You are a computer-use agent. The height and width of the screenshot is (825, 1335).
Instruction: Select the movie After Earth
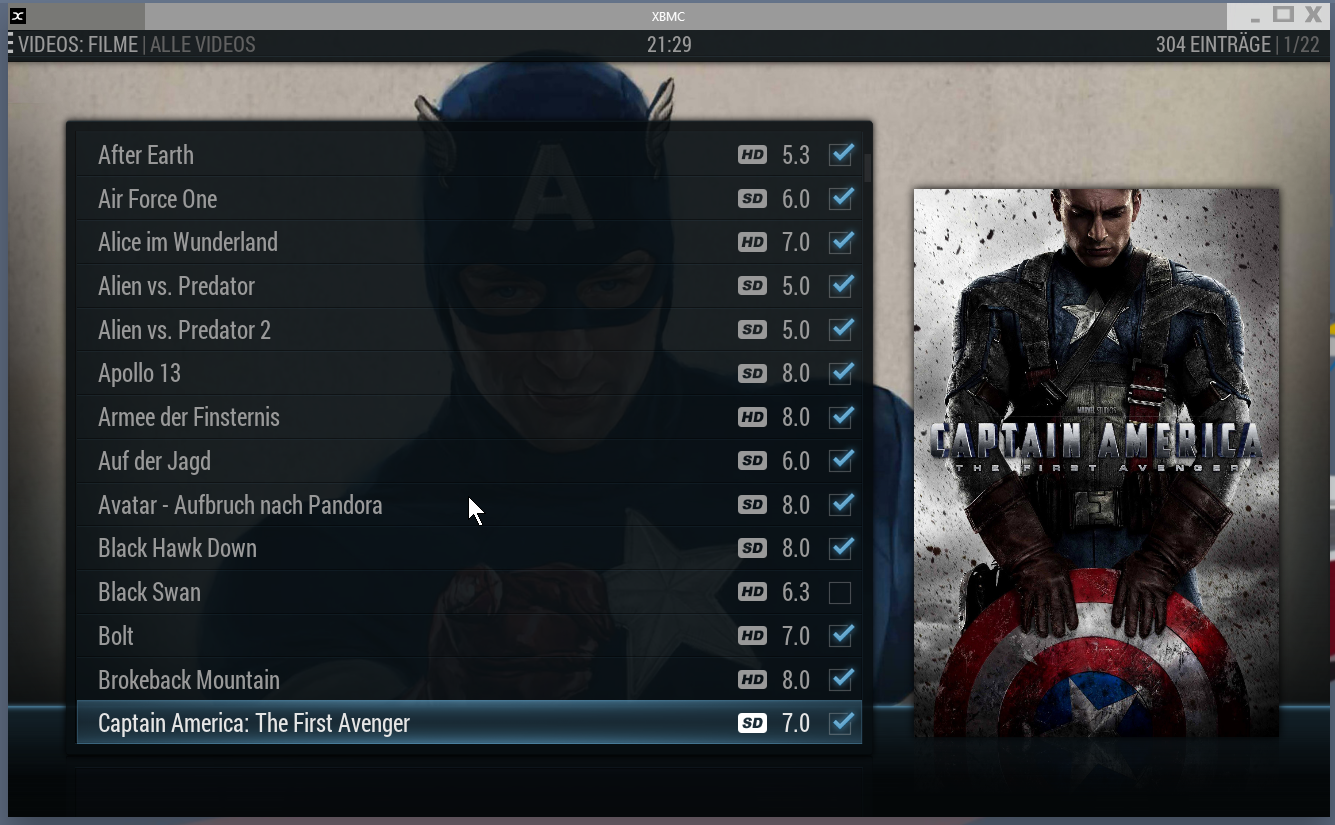469,155
